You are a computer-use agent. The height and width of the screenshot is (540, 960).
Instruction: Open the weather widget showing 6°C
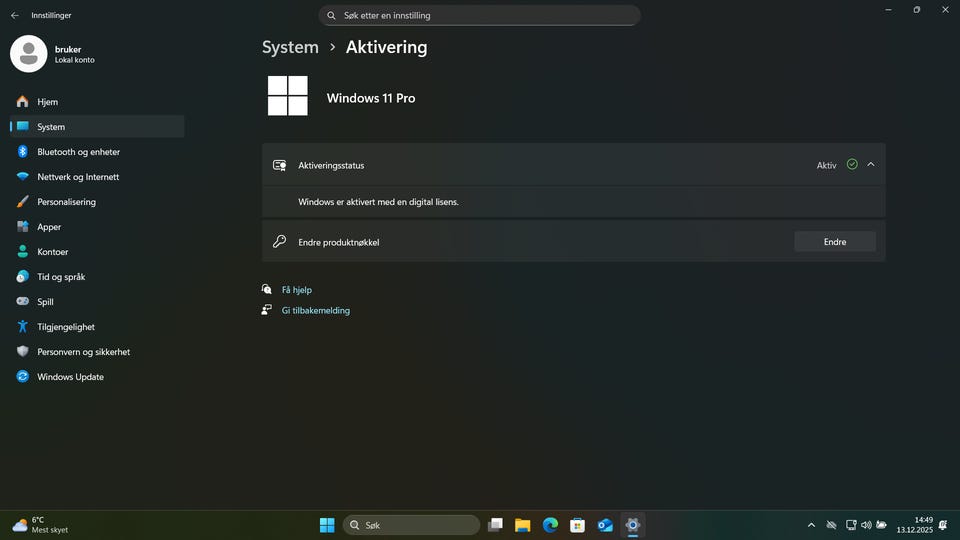[40, 525]
